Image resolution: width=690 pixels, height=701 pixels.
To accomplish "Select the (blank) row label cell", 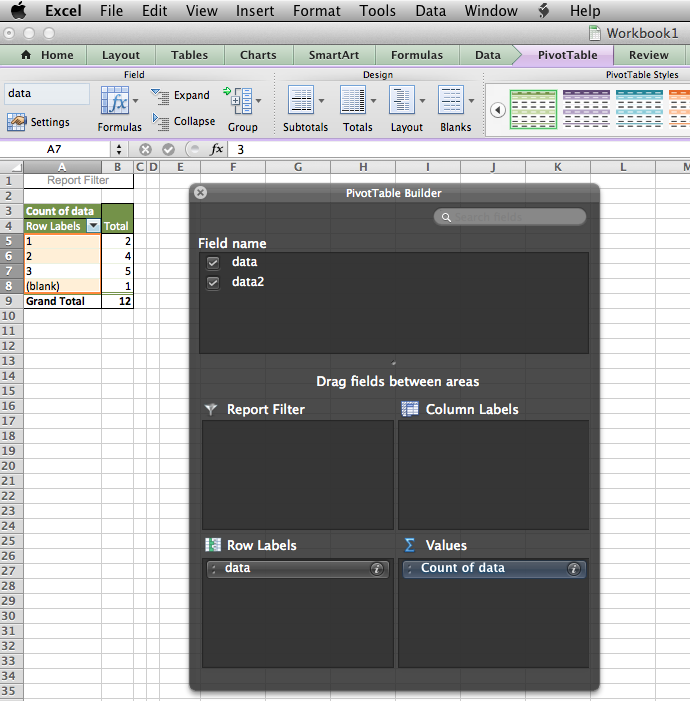I will pyautogui.click(x=63, y=286).
